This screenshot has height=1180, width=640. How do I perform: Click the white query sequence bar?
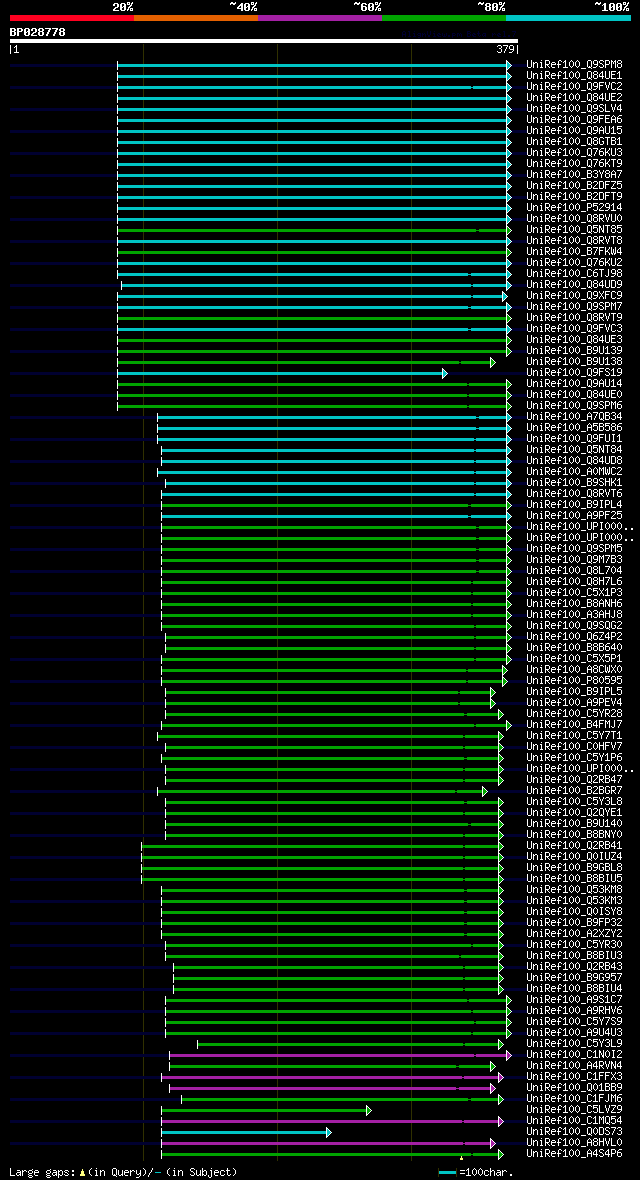pos(264,41)
